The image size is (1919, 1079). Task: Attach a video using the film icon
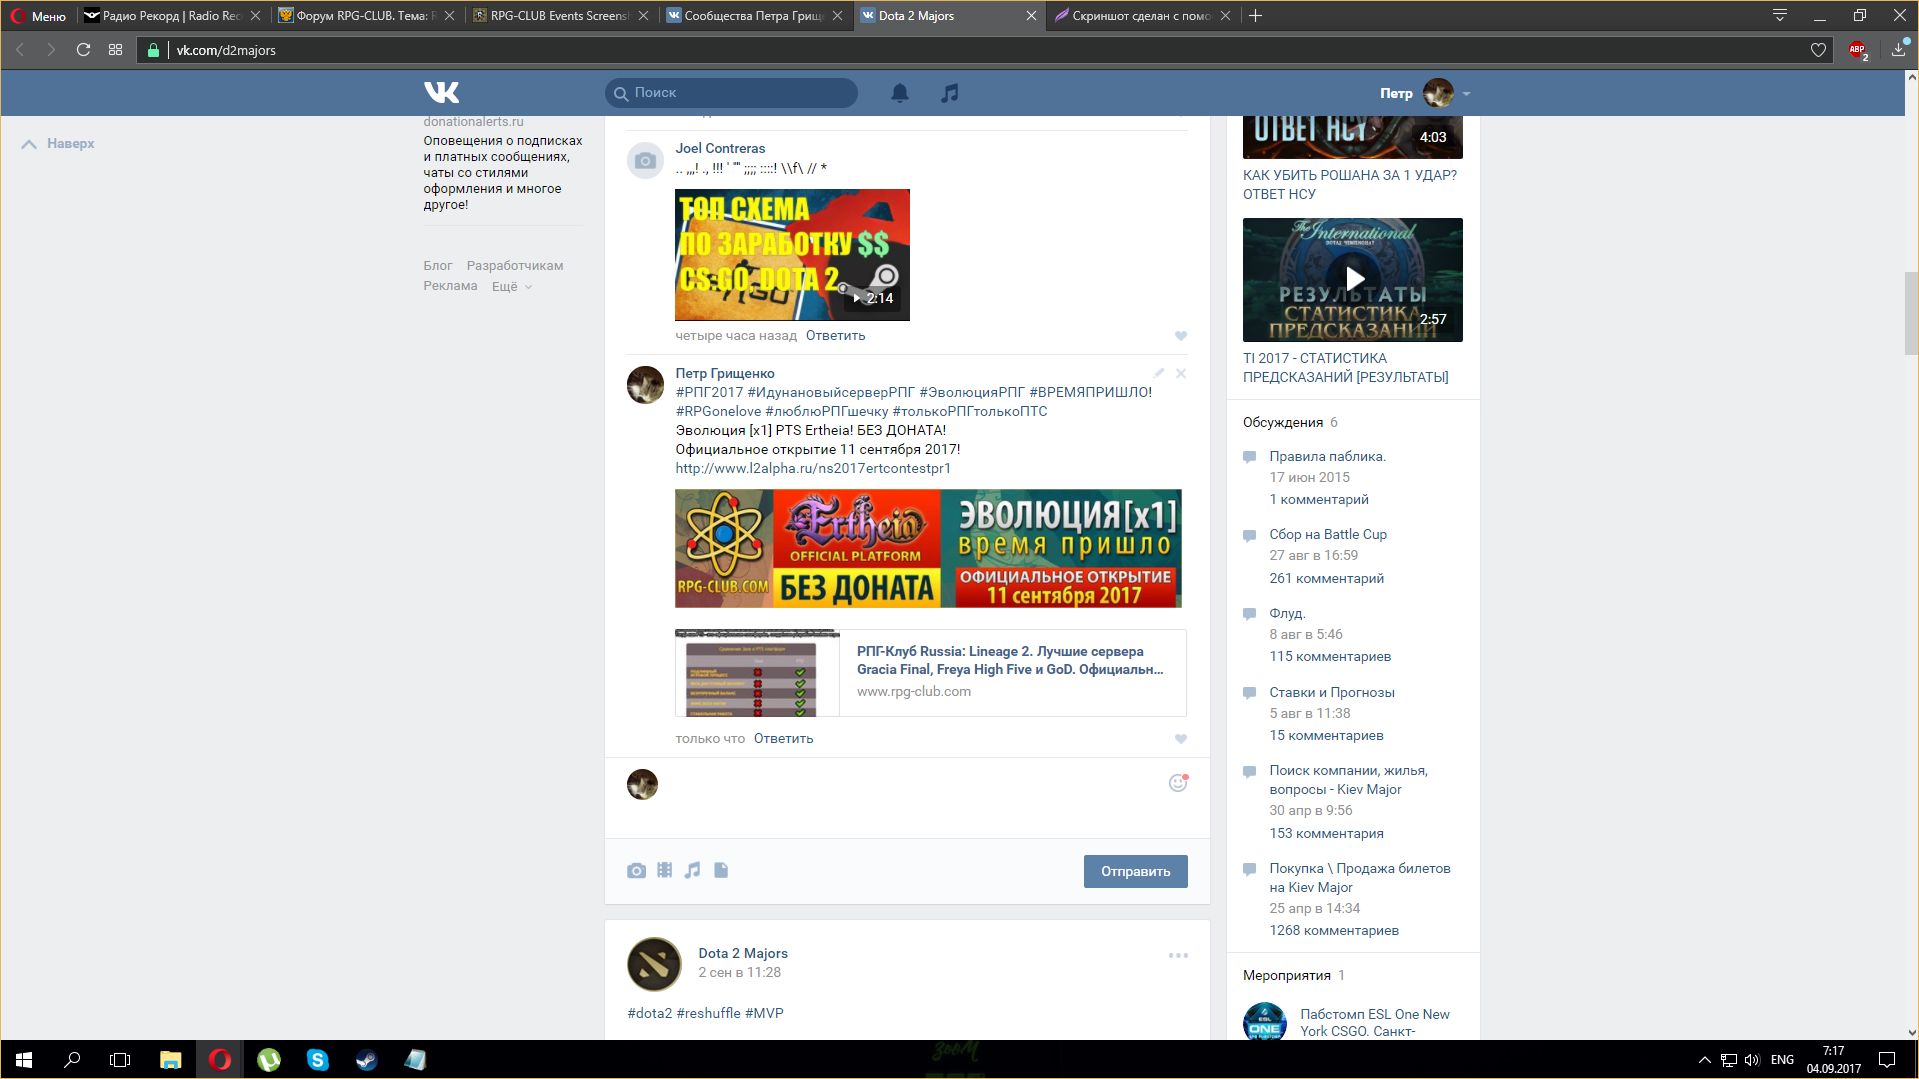click(665, 870)
